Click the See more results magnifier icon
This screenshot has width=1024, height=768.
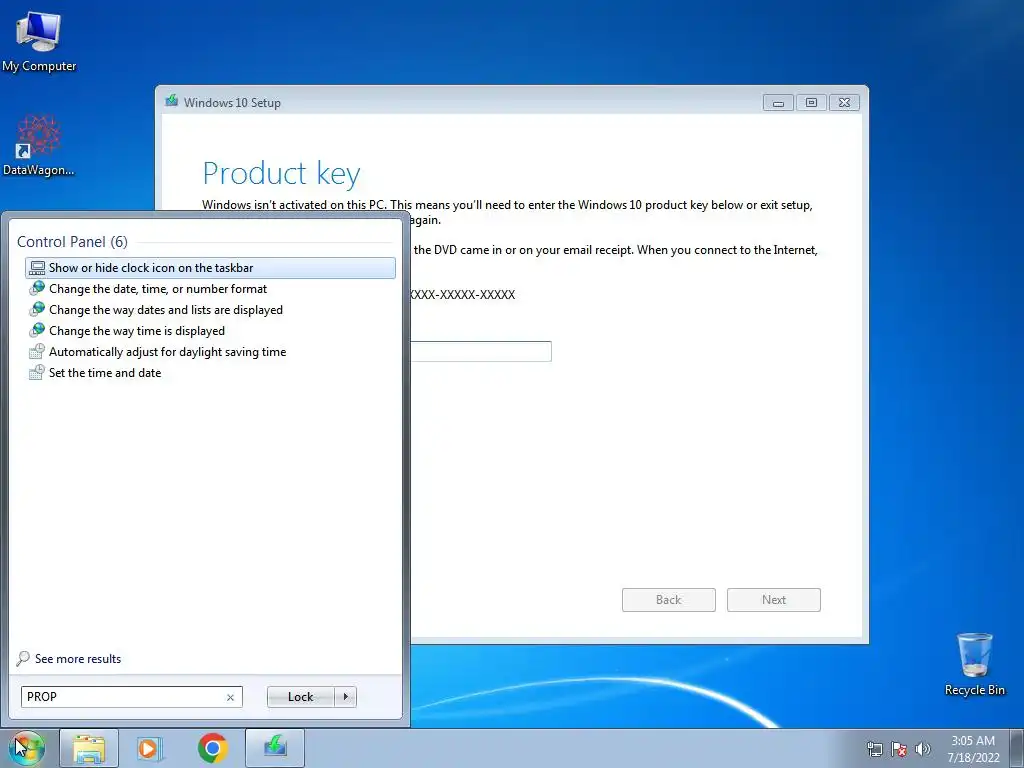23,658
